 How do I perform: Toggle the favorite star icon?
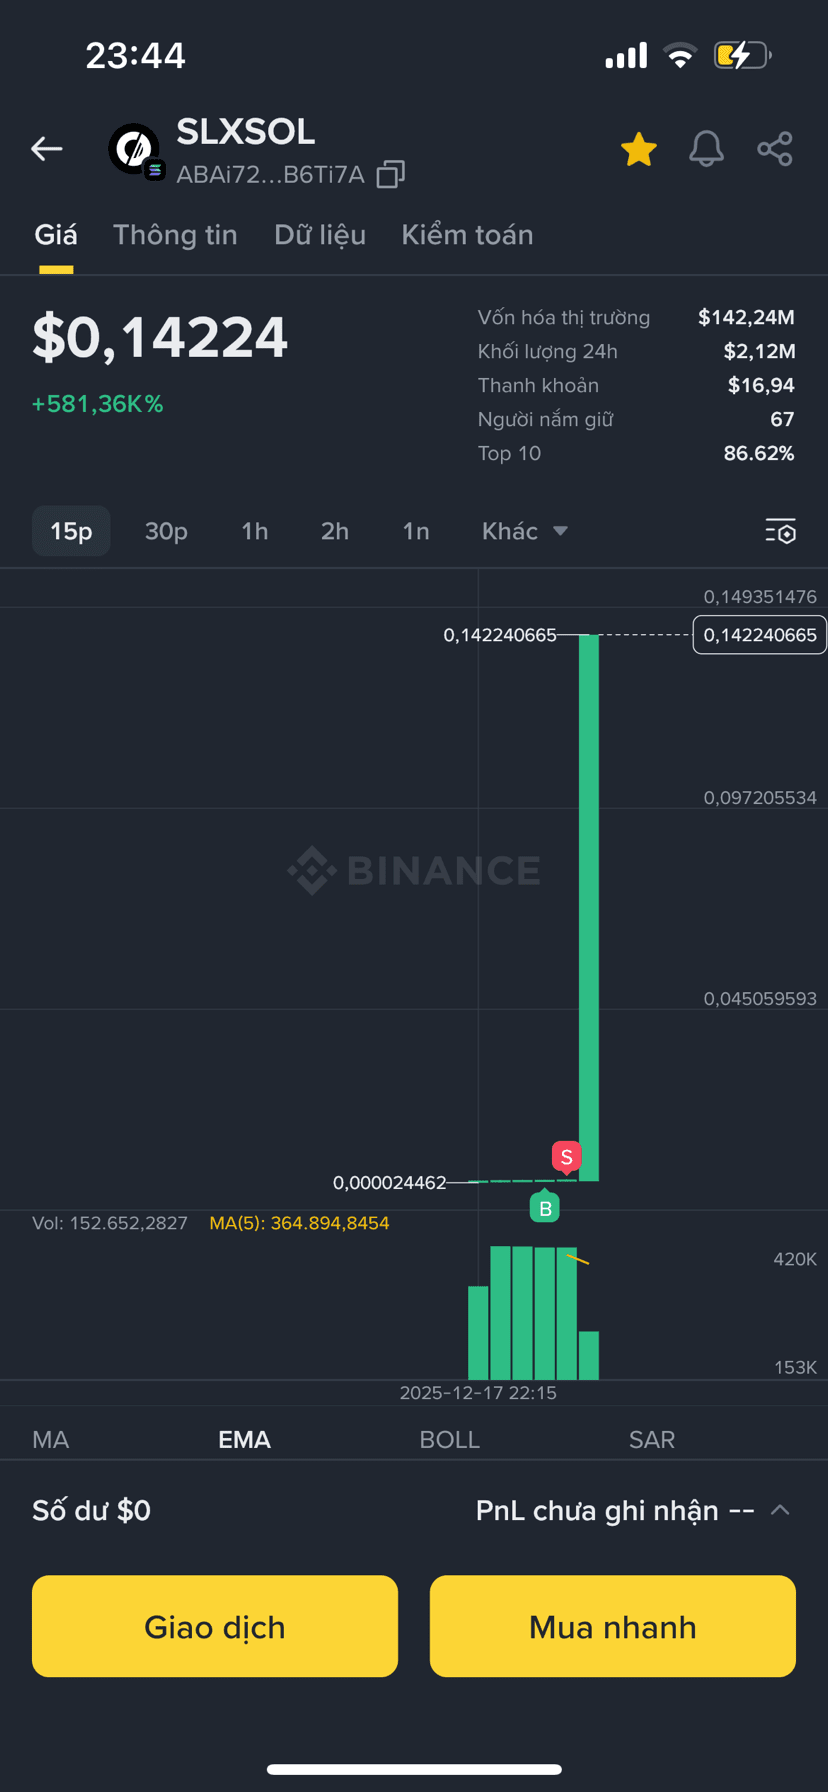pyautogui.click(x=638, y=149)
